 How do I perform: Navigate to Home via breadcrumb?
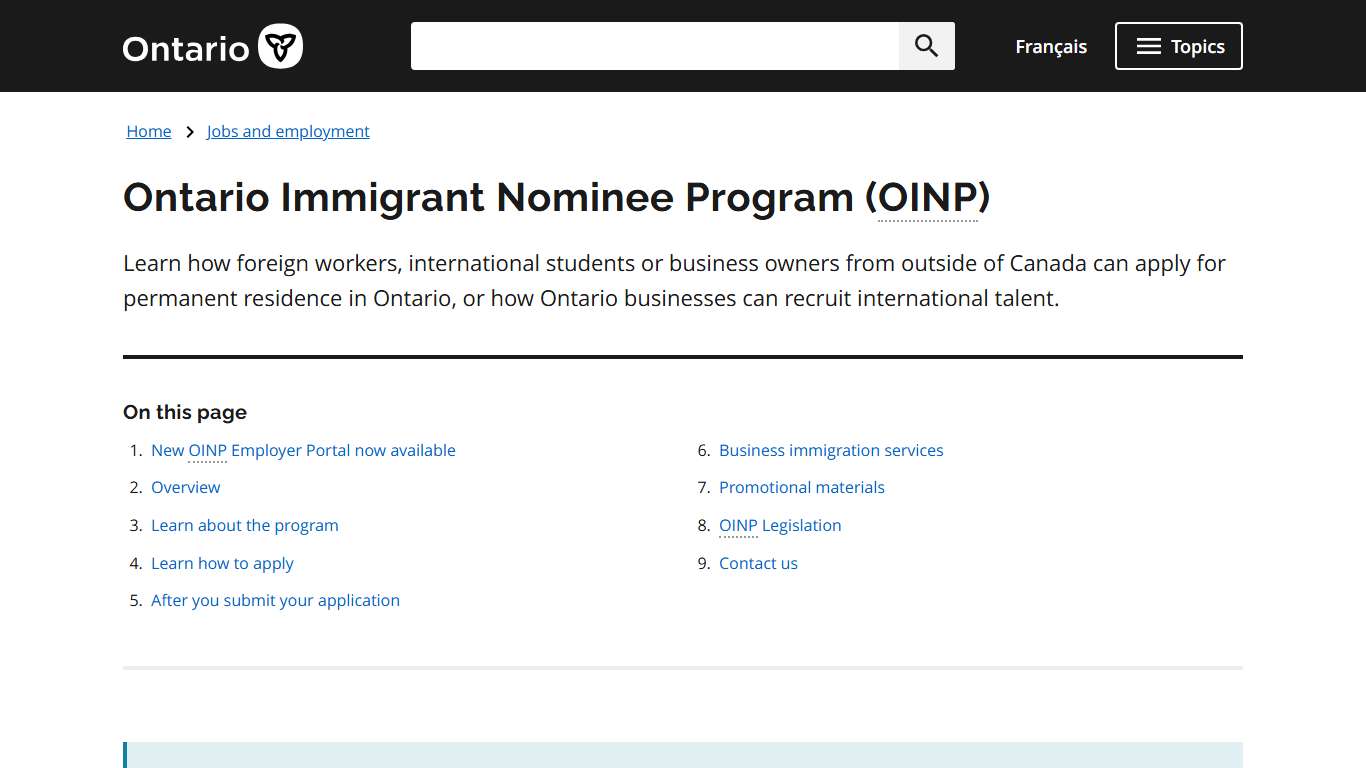click(148, 131)
